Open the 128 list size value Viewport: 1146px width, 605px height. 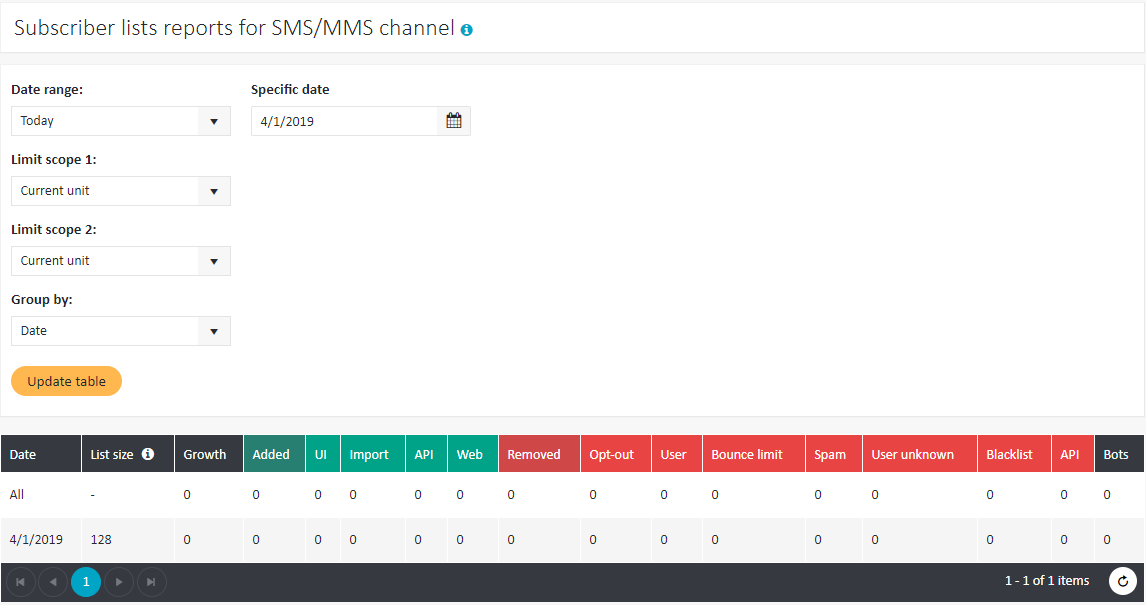[101, 540]
